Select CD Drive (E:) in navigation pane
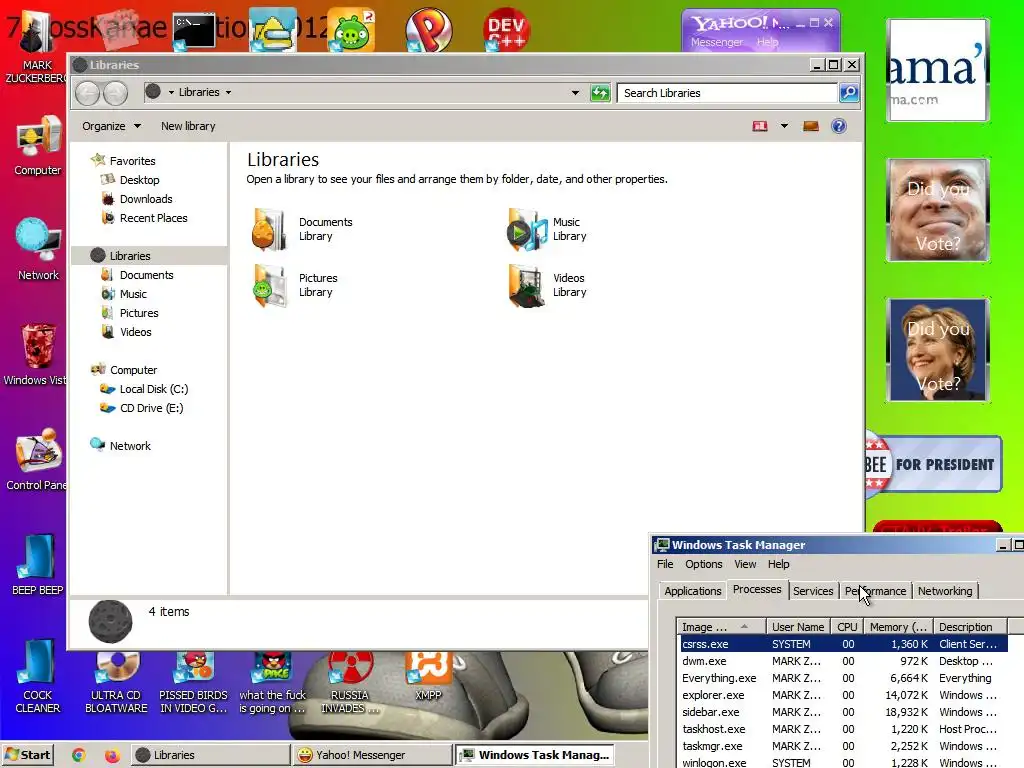The height and width of the screenshot is (768, 1024). tap(151, 408)
